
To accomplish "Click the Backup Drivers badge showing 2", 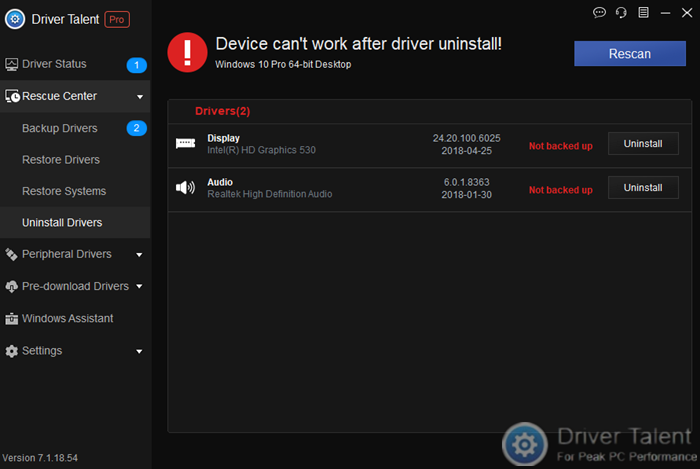I will pos(137,128).
